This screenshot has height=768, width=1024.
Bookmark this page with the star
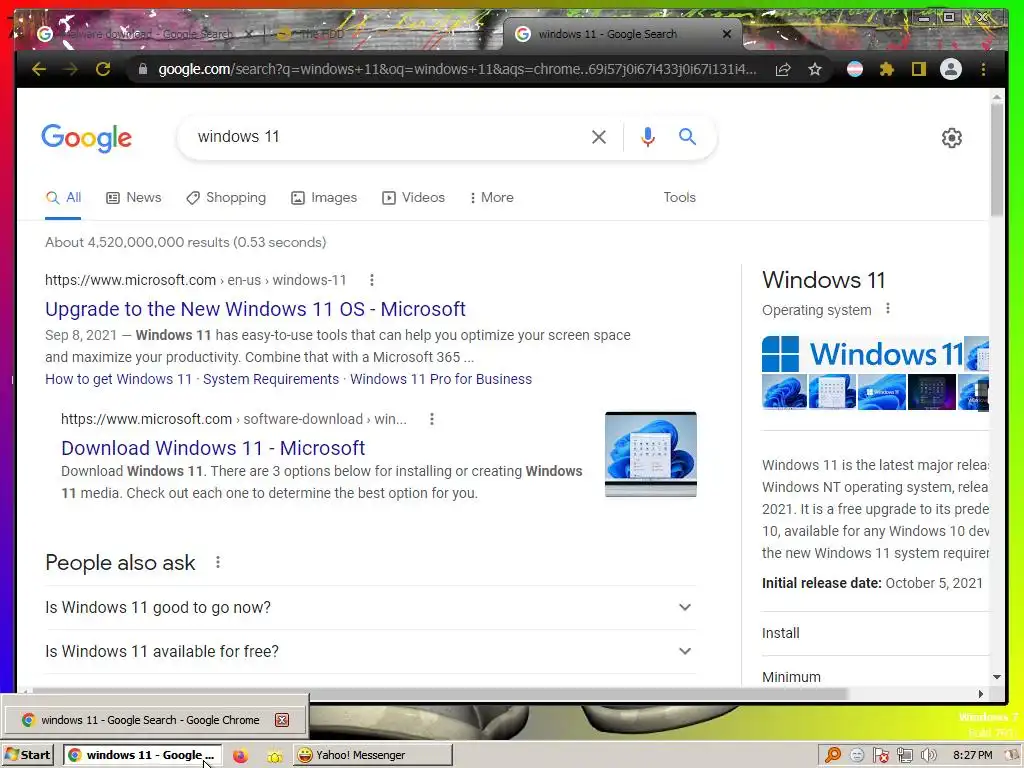814,69
